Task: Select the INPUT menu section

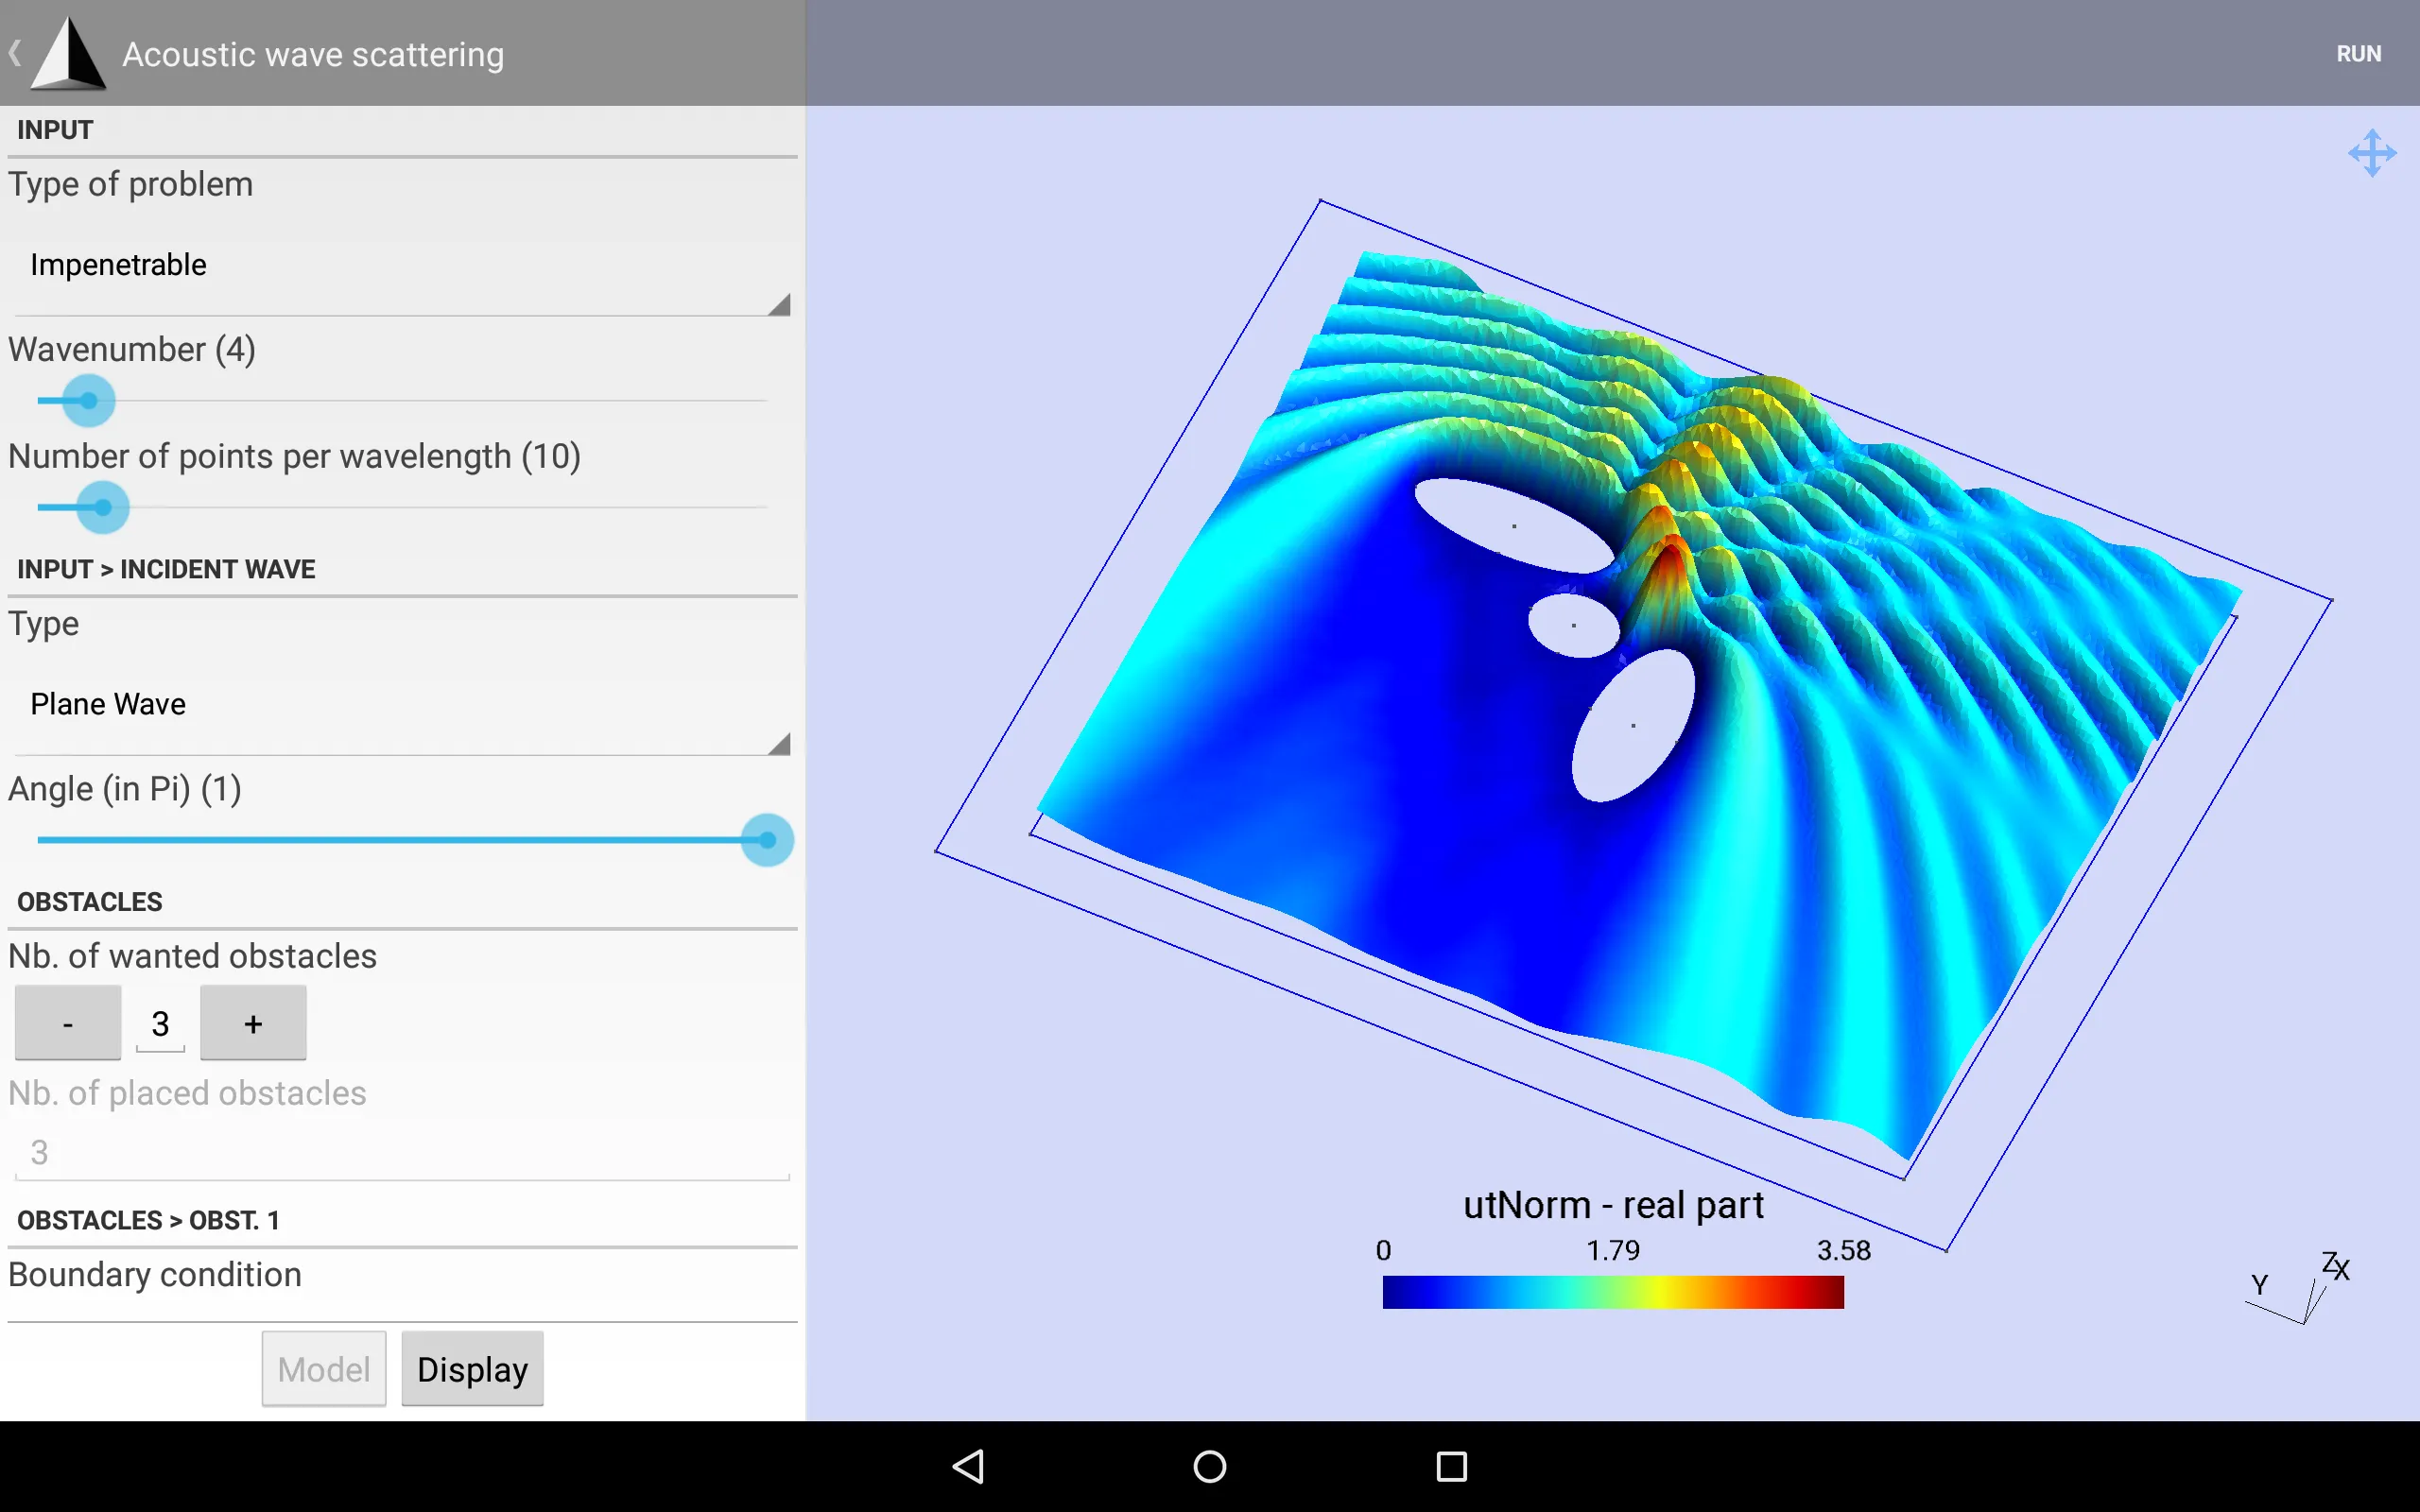Action: pos(52,129)
